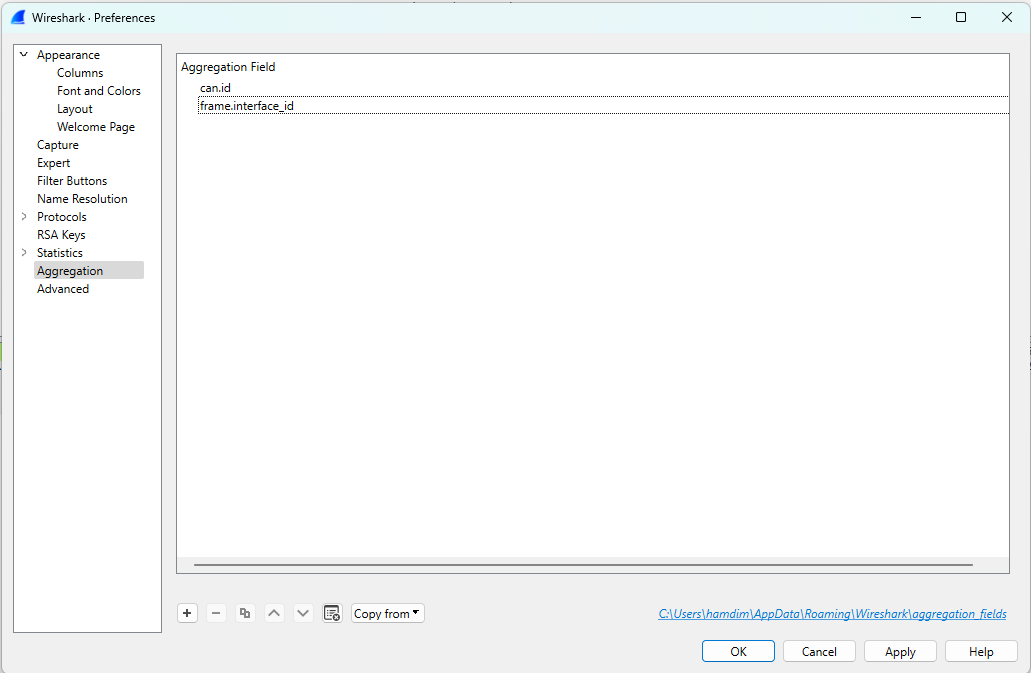Screen dimensions: 1031x673
Task: Go to Expert preferences
Action: coord(53,162)
